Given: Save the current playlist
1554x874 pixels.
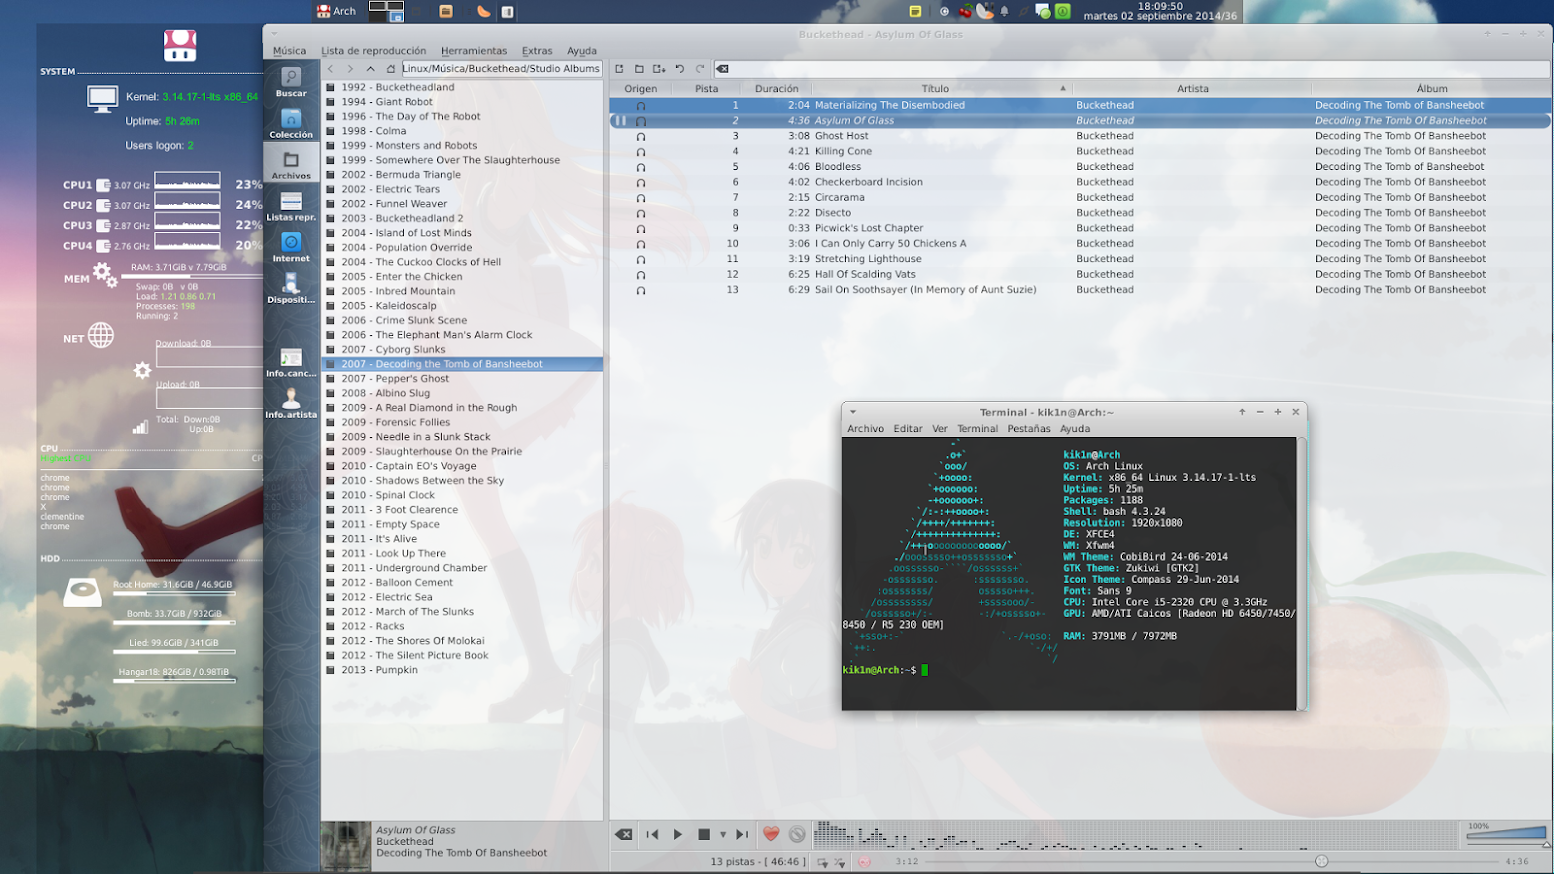Looking at the screenshot, I should point(659,69).
